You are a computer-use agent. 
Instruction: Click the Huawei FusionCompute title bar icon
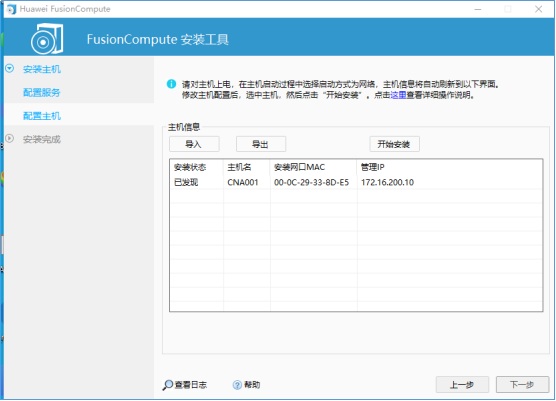click(11, 9)
